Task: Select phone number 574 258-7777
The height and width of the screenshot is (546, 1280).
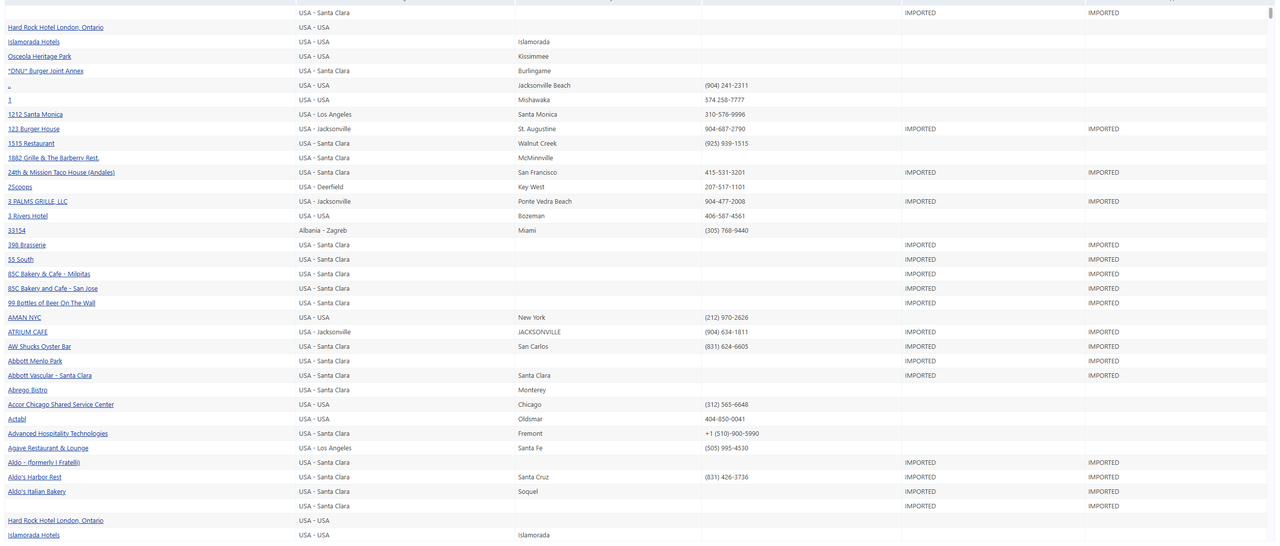Action: point(724,100)
